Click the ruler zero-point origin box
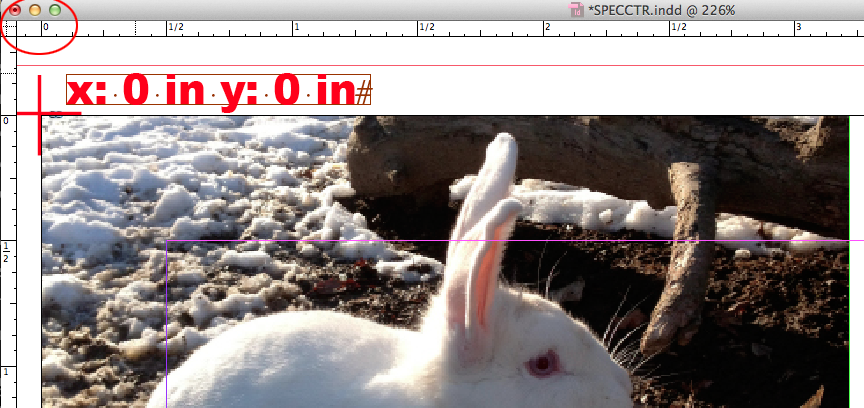The width and height of the screenshot is (864, 408). click(x=8, y=29)
